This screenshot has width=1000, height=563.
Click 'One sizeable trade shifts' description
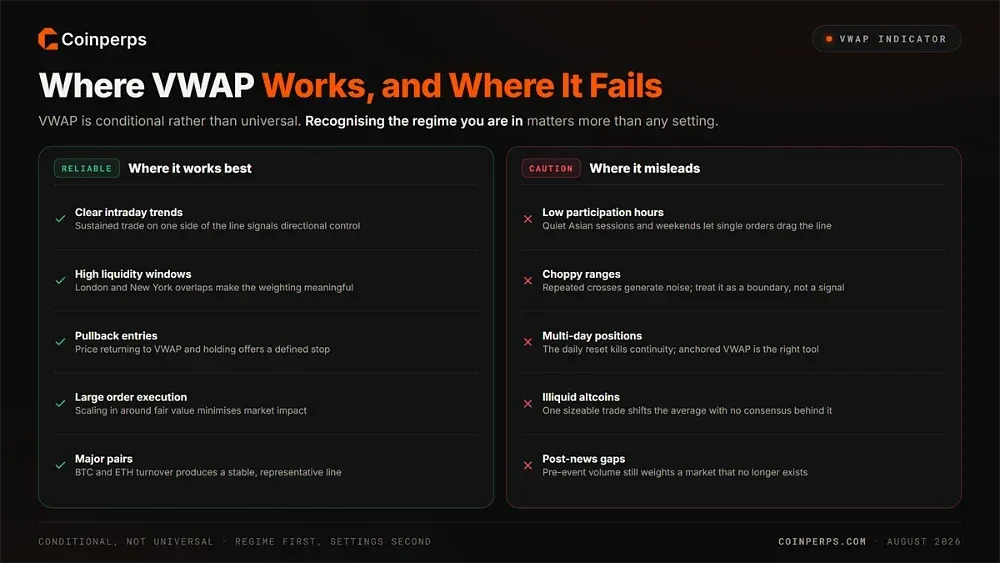687,411
